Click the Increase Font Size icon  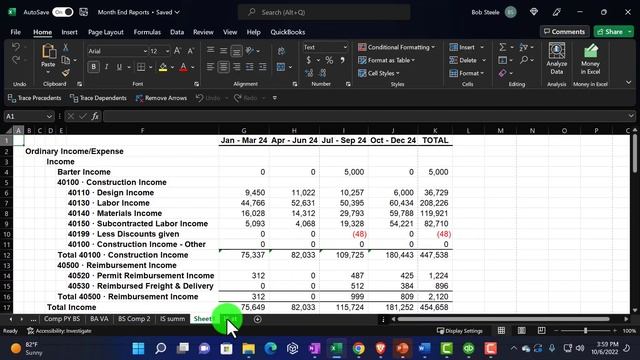coord(177,51)
